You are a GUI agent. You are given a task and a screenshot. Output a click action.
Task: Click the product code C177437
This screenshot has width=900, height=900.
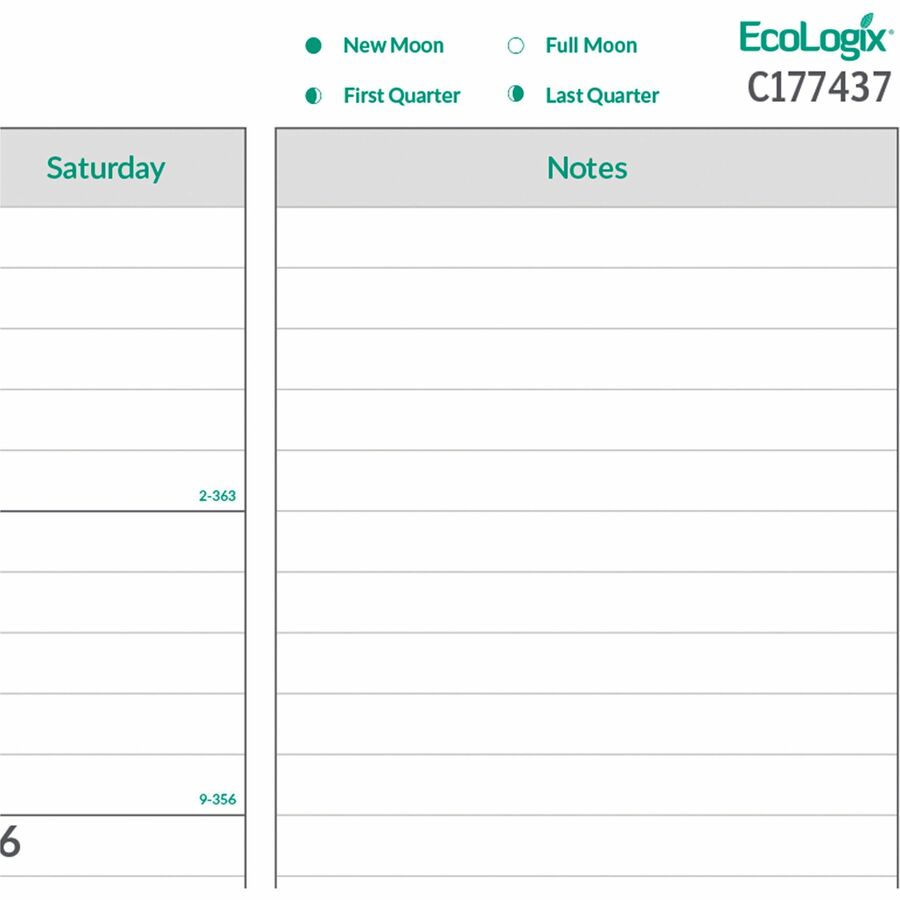click(x=819, y=87)
